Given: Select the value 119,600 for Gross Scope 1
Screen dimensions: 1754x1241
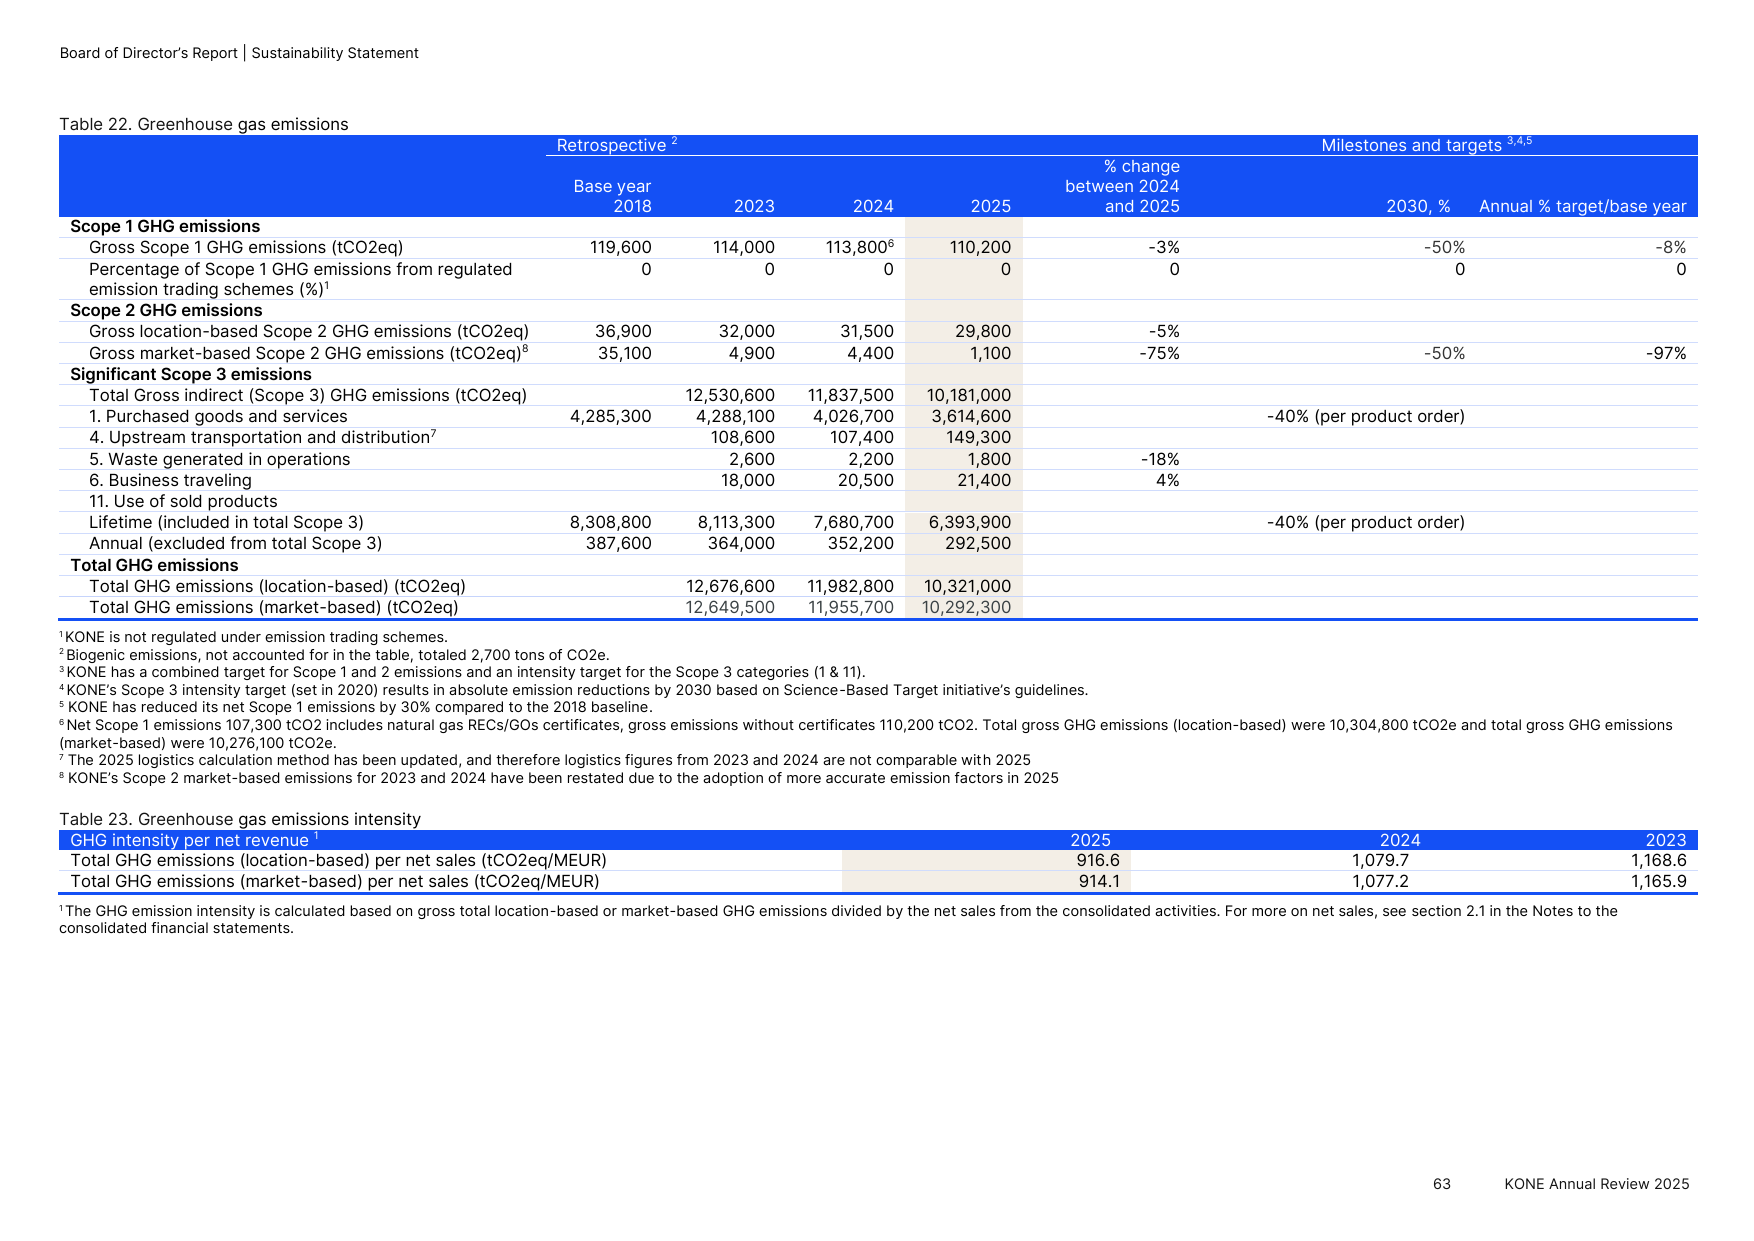Looking at the screenshot, I should click(x=620, y=247).
